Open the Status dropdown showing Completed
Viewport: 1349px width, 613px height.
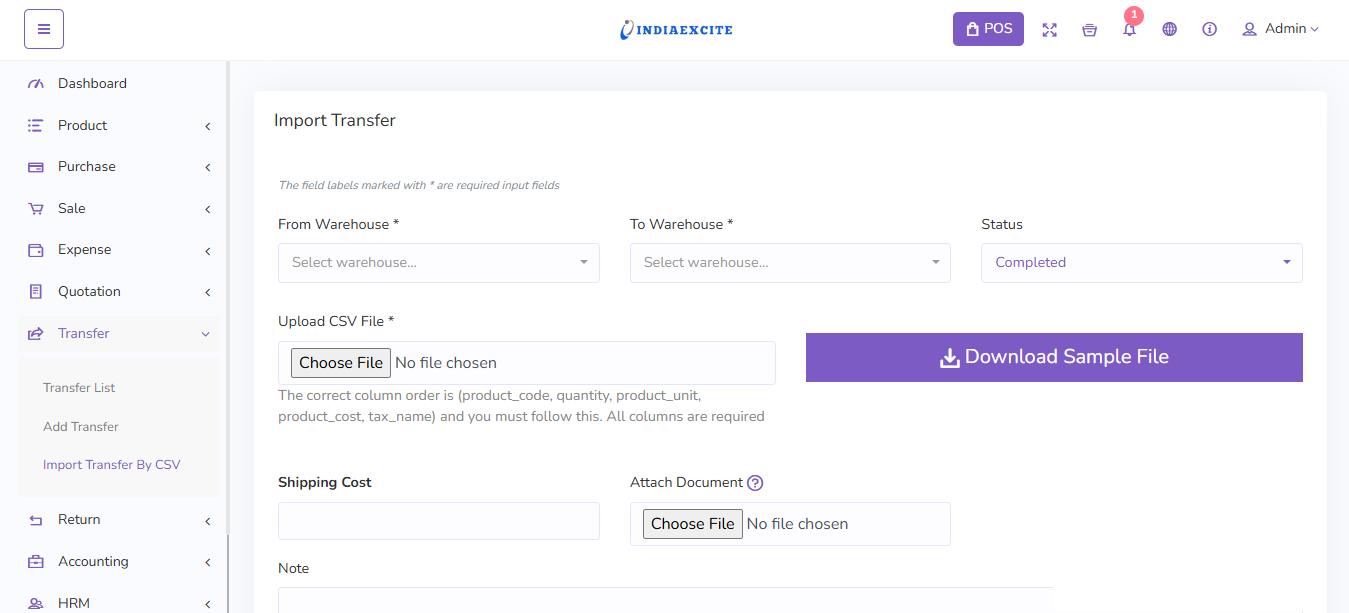pos(1141,263)
